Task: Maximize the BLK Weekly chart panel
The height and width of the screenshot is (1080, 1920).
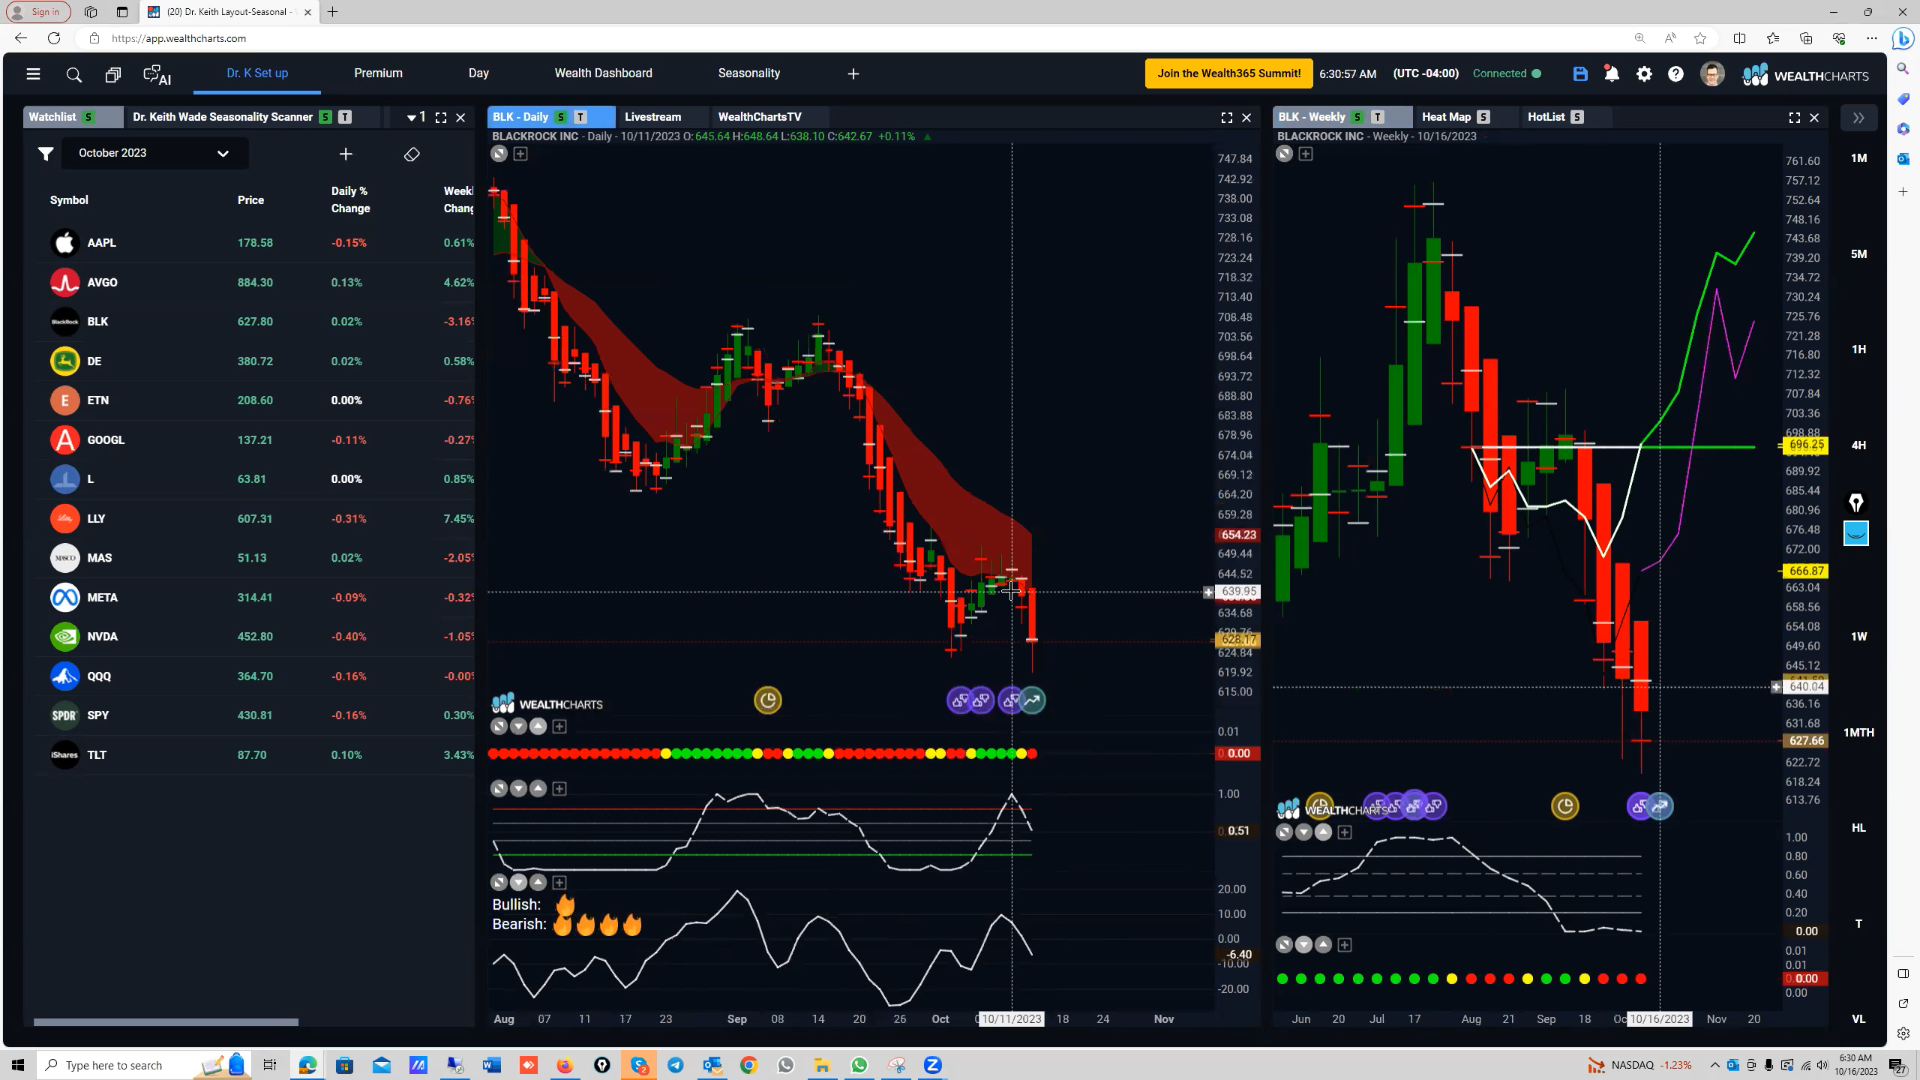Action: coord(1795,117)
